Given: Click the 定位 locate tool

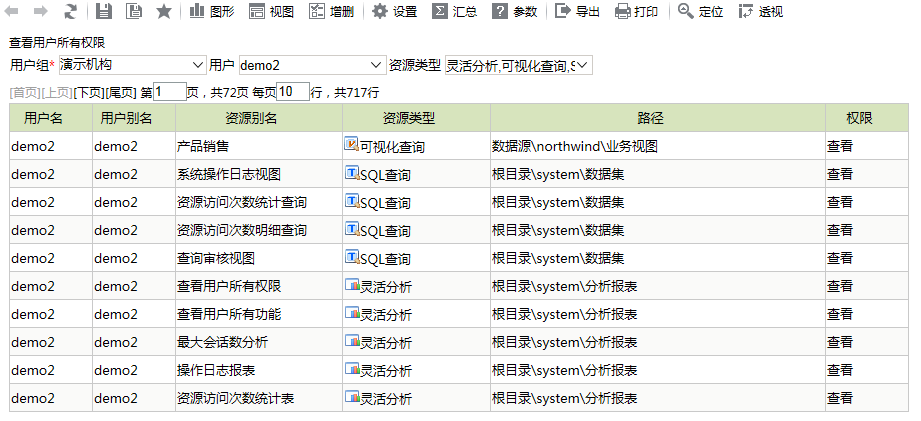Looking at the screenshot, I should tap(700, 11).
